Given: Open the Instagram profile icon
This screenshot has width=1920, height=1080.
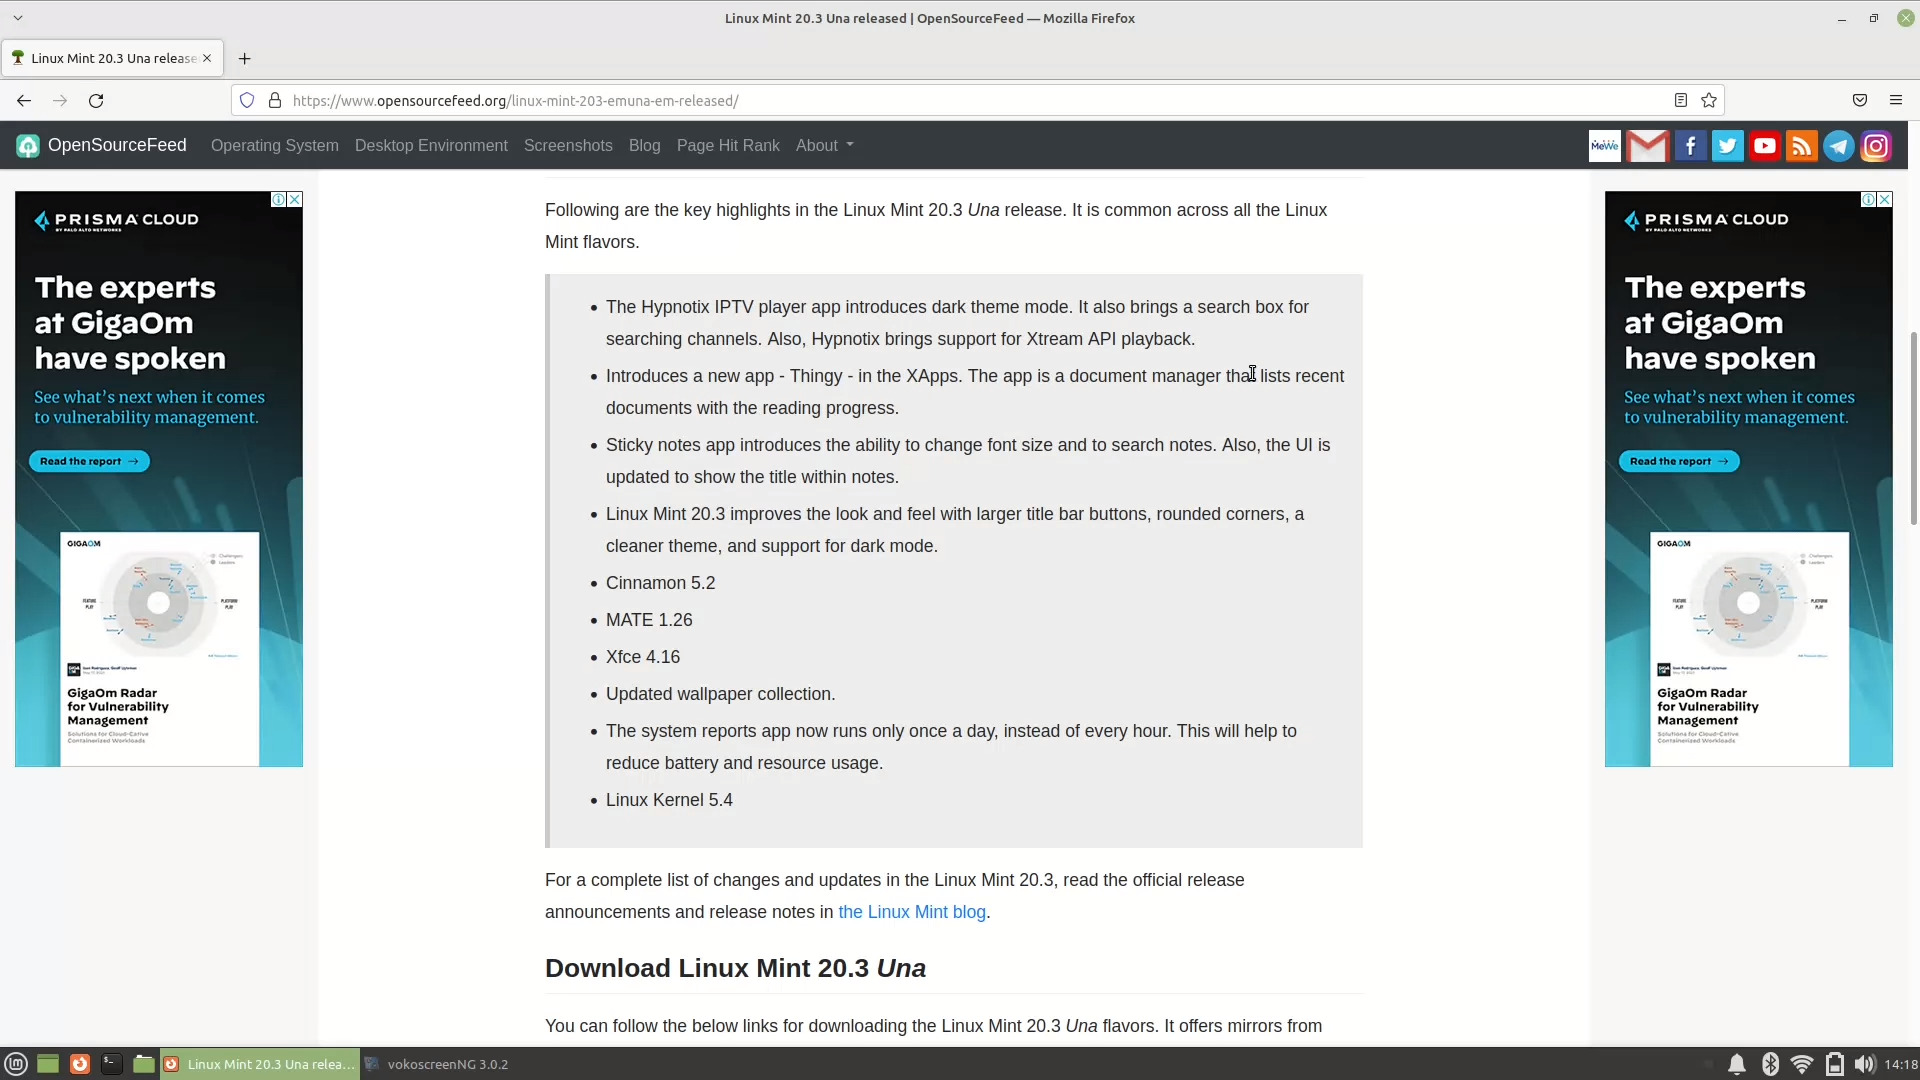Looking at the screenshot, I should [x=1876, y=146].
